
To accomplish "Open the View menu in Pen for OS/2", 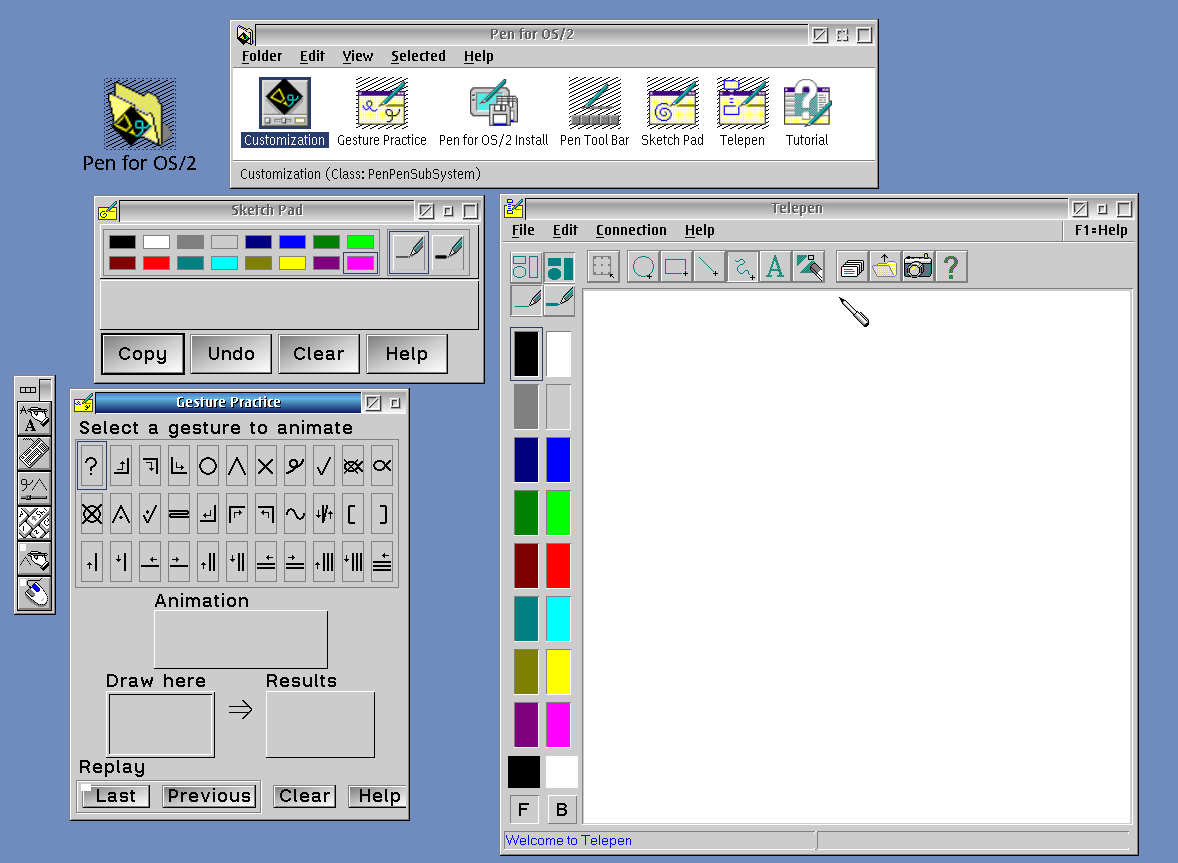I will coord(358,56).
